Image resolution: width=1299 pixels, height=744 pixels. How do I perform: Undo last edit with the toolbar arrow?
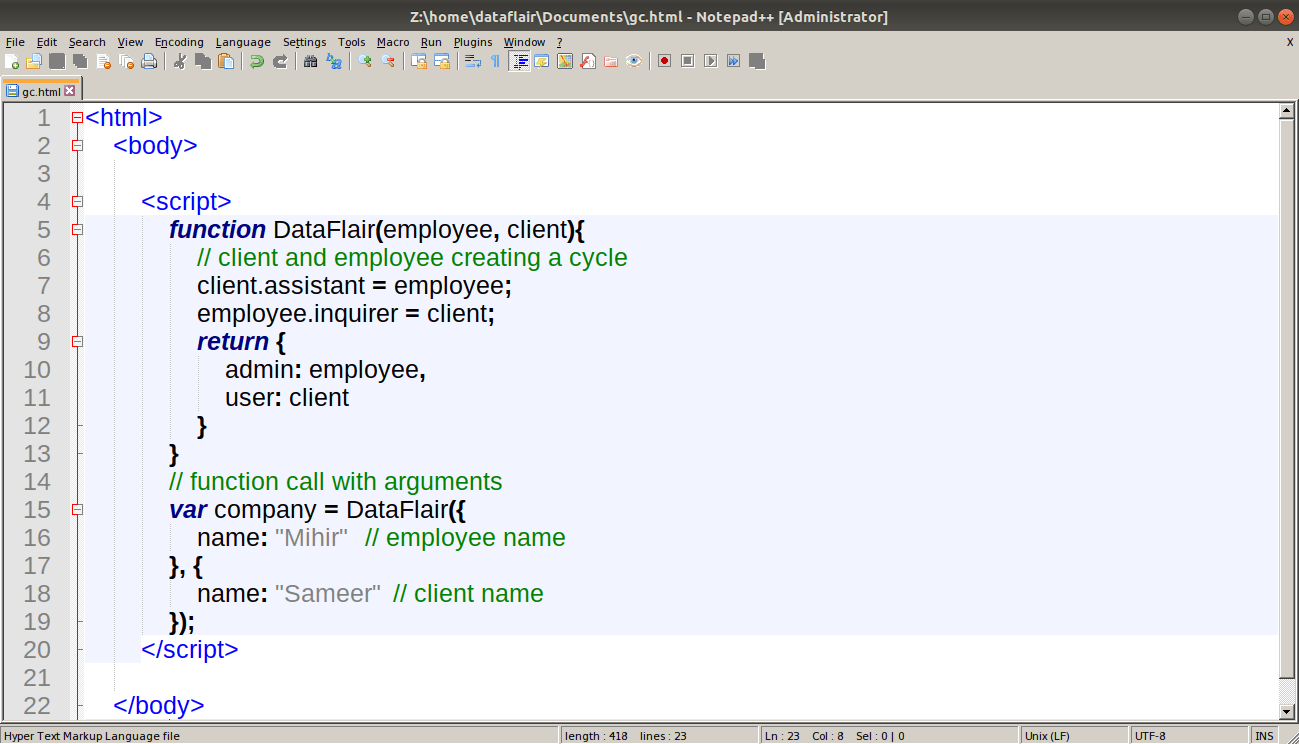click(257, 61)
